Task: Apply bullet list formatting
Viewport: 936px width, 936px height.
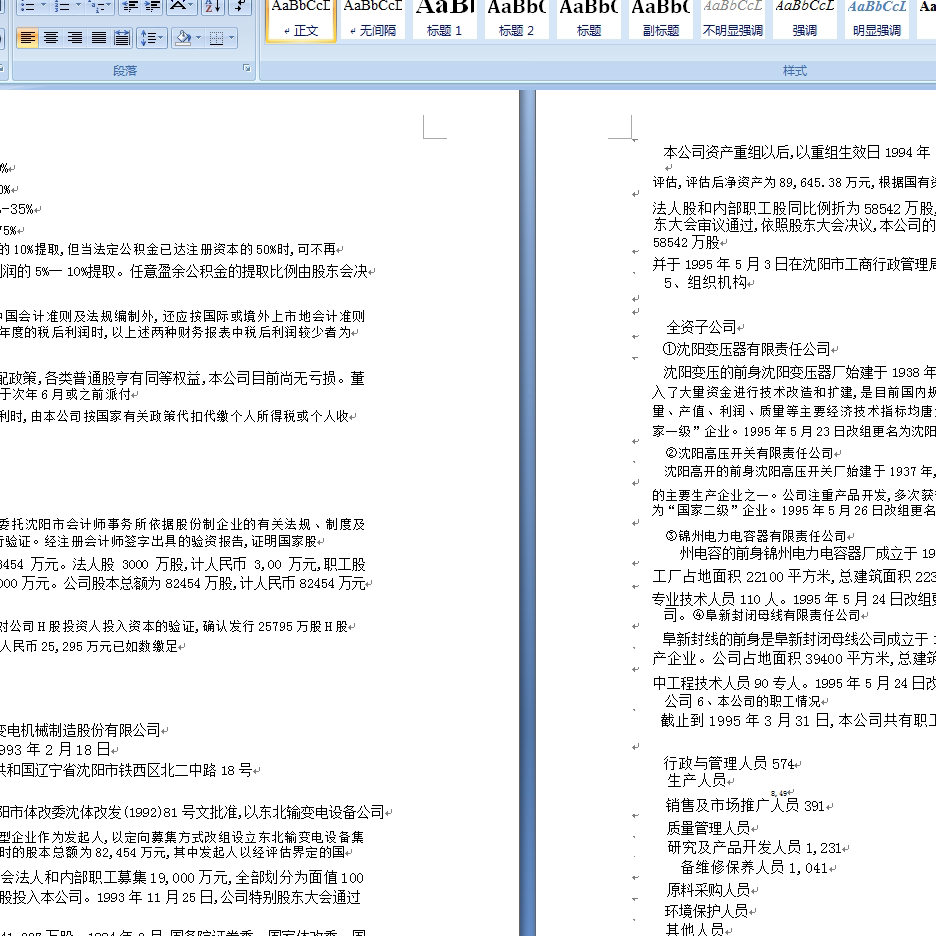Action: coord(27,6)
